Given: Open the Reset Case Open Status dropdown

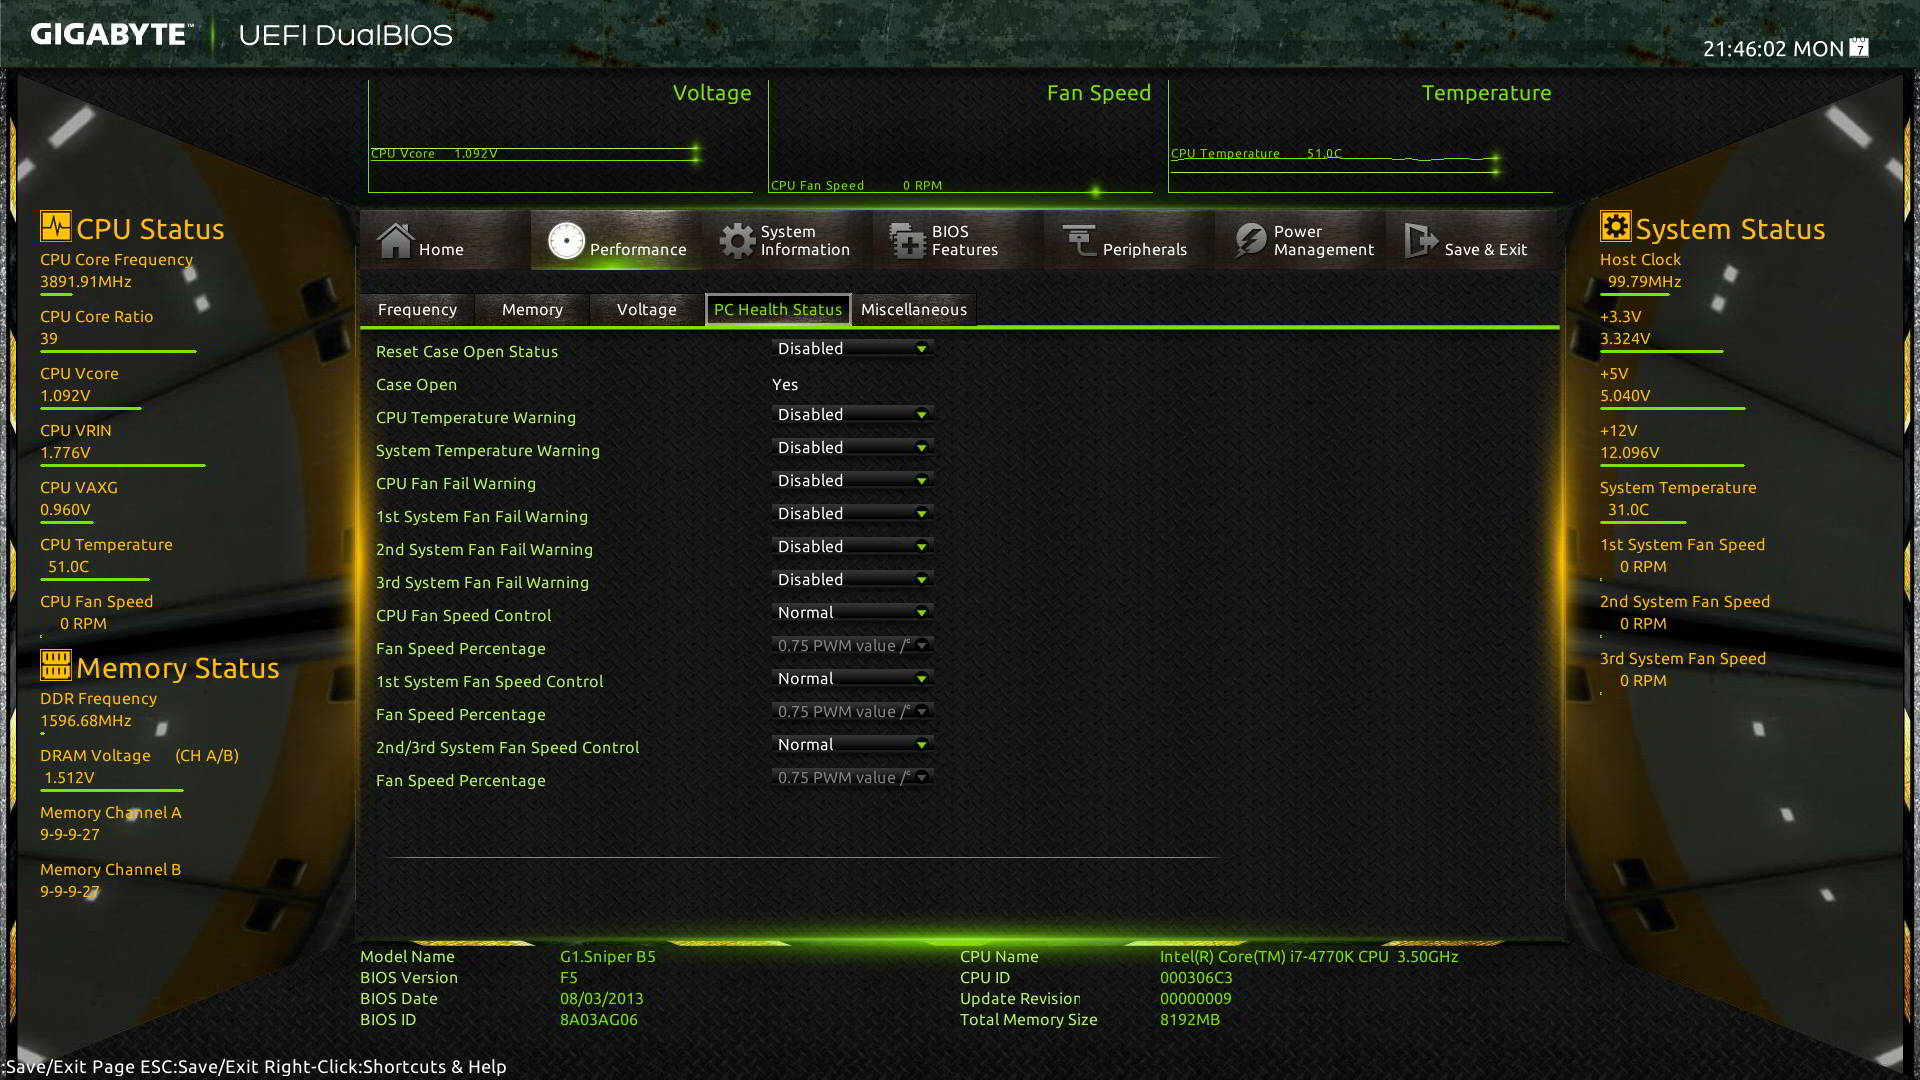Looking at the screenshot, I should [x=853, y=348].
